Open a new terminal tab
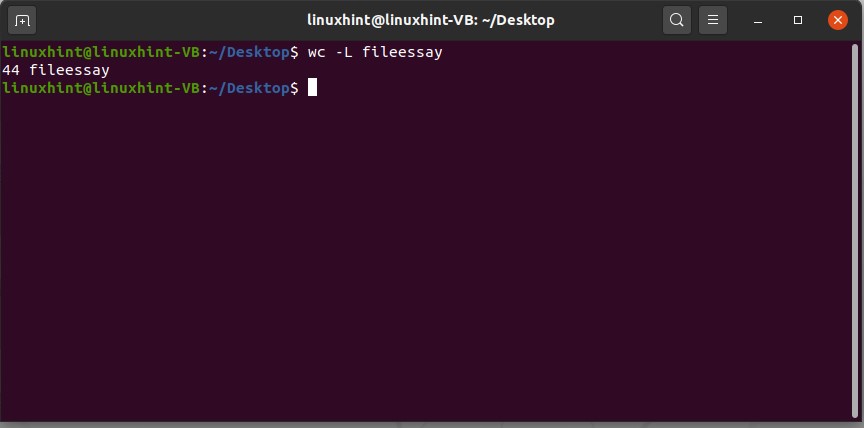This screenshot has height=428, width=864. coord(22,20)
